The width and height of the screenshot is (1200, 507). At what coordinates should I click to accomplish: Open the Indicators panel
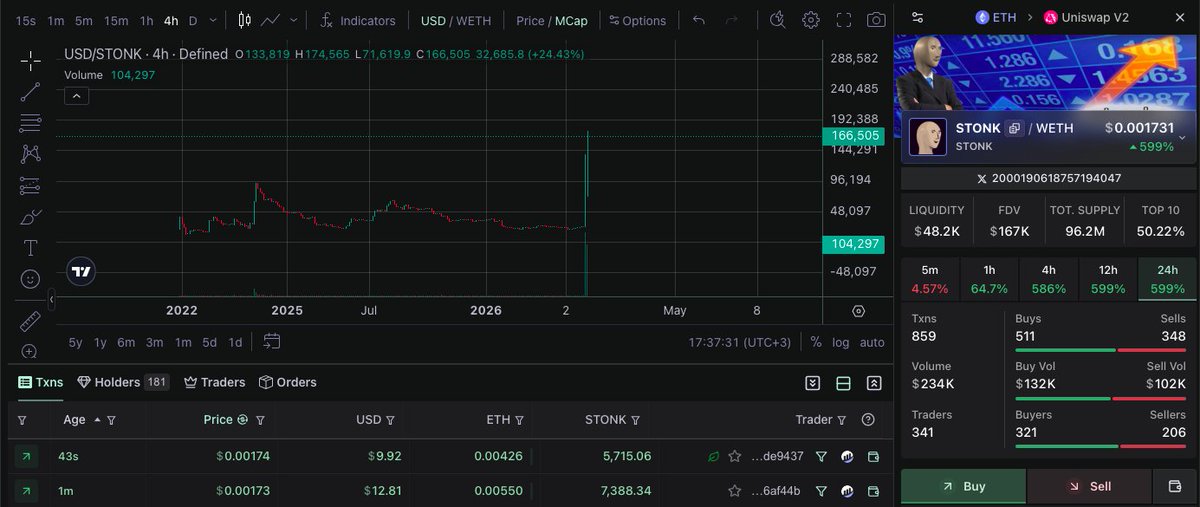pyautogui.click(x=358, y=20)
